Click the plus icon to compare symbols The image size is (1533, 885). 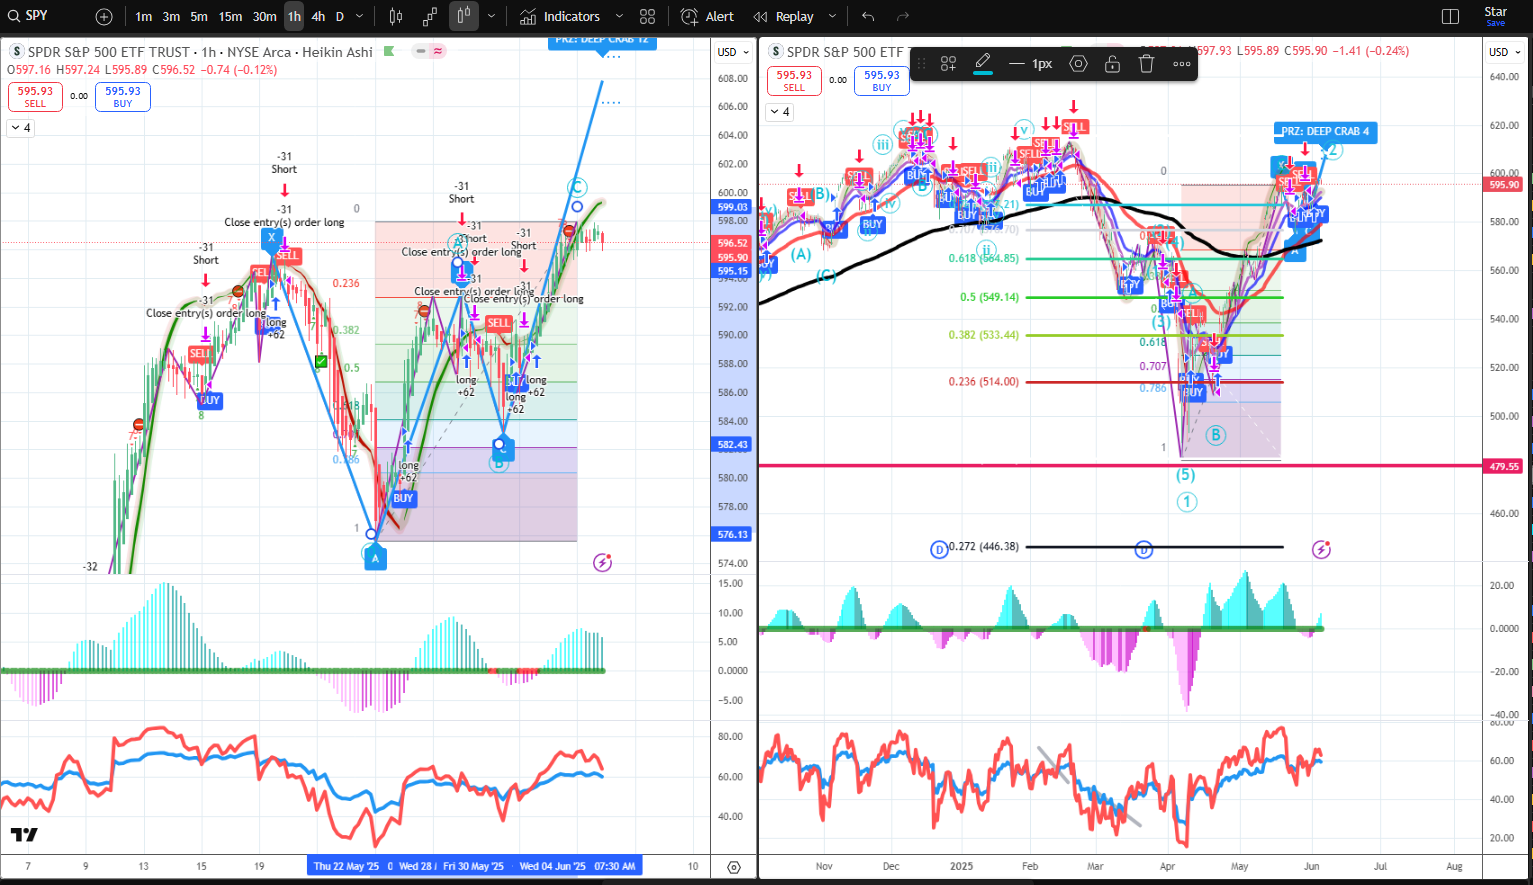[x=104, y=17]
